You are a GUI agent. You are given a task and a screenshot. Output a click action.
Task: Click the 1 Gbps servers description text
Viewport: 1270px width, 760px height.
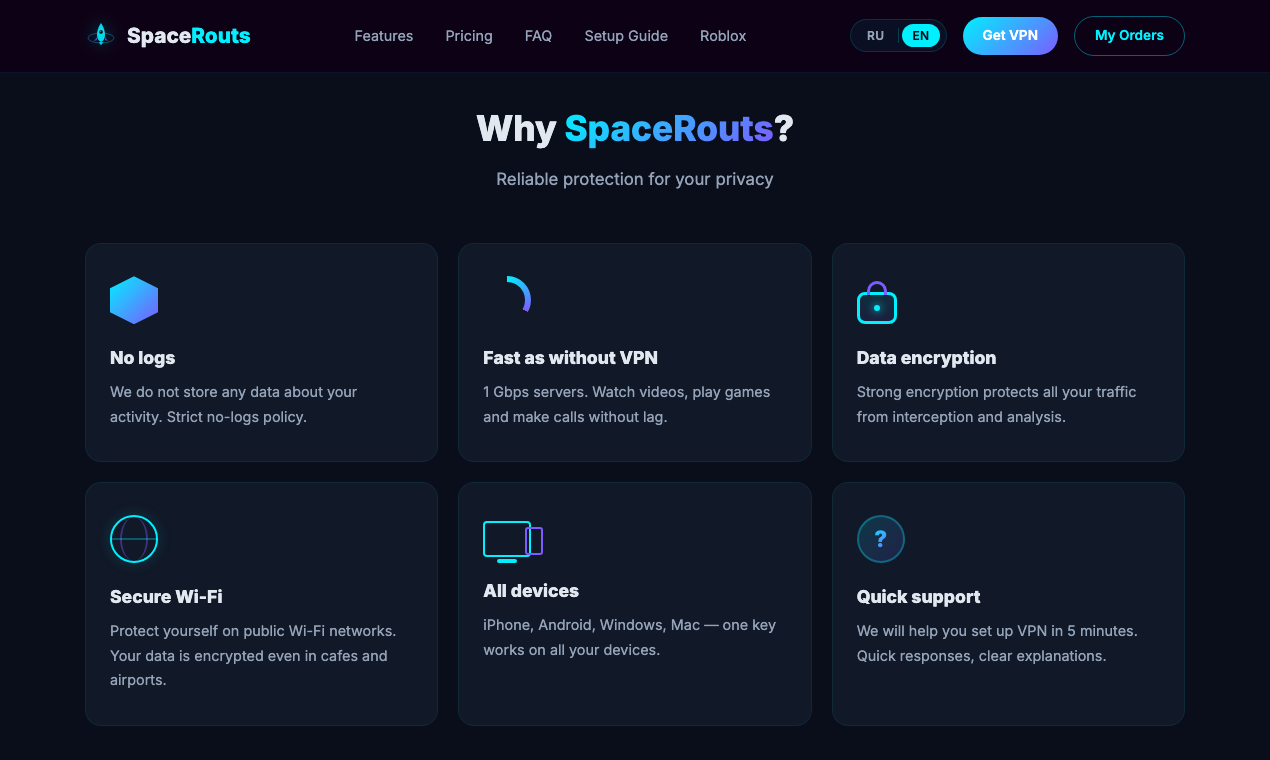click(x=627, y=404)
